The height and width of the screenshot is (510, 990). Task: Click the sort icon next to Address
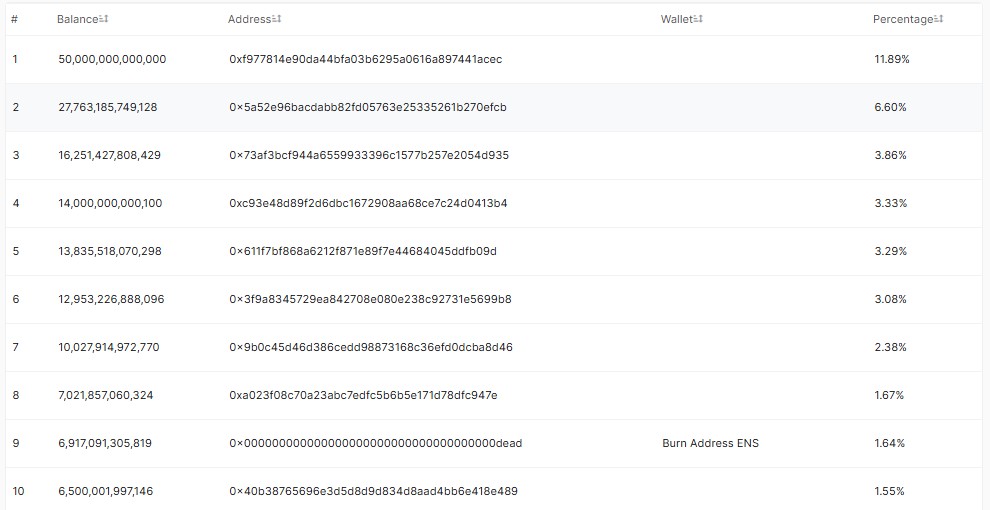277,20
